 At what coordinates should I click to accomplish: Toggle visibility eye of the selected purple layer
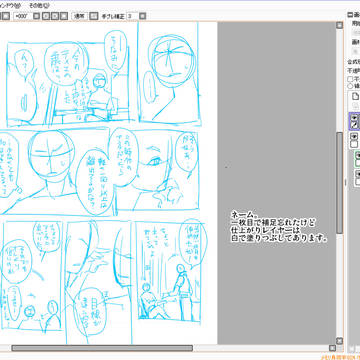[x=355, y=118]
